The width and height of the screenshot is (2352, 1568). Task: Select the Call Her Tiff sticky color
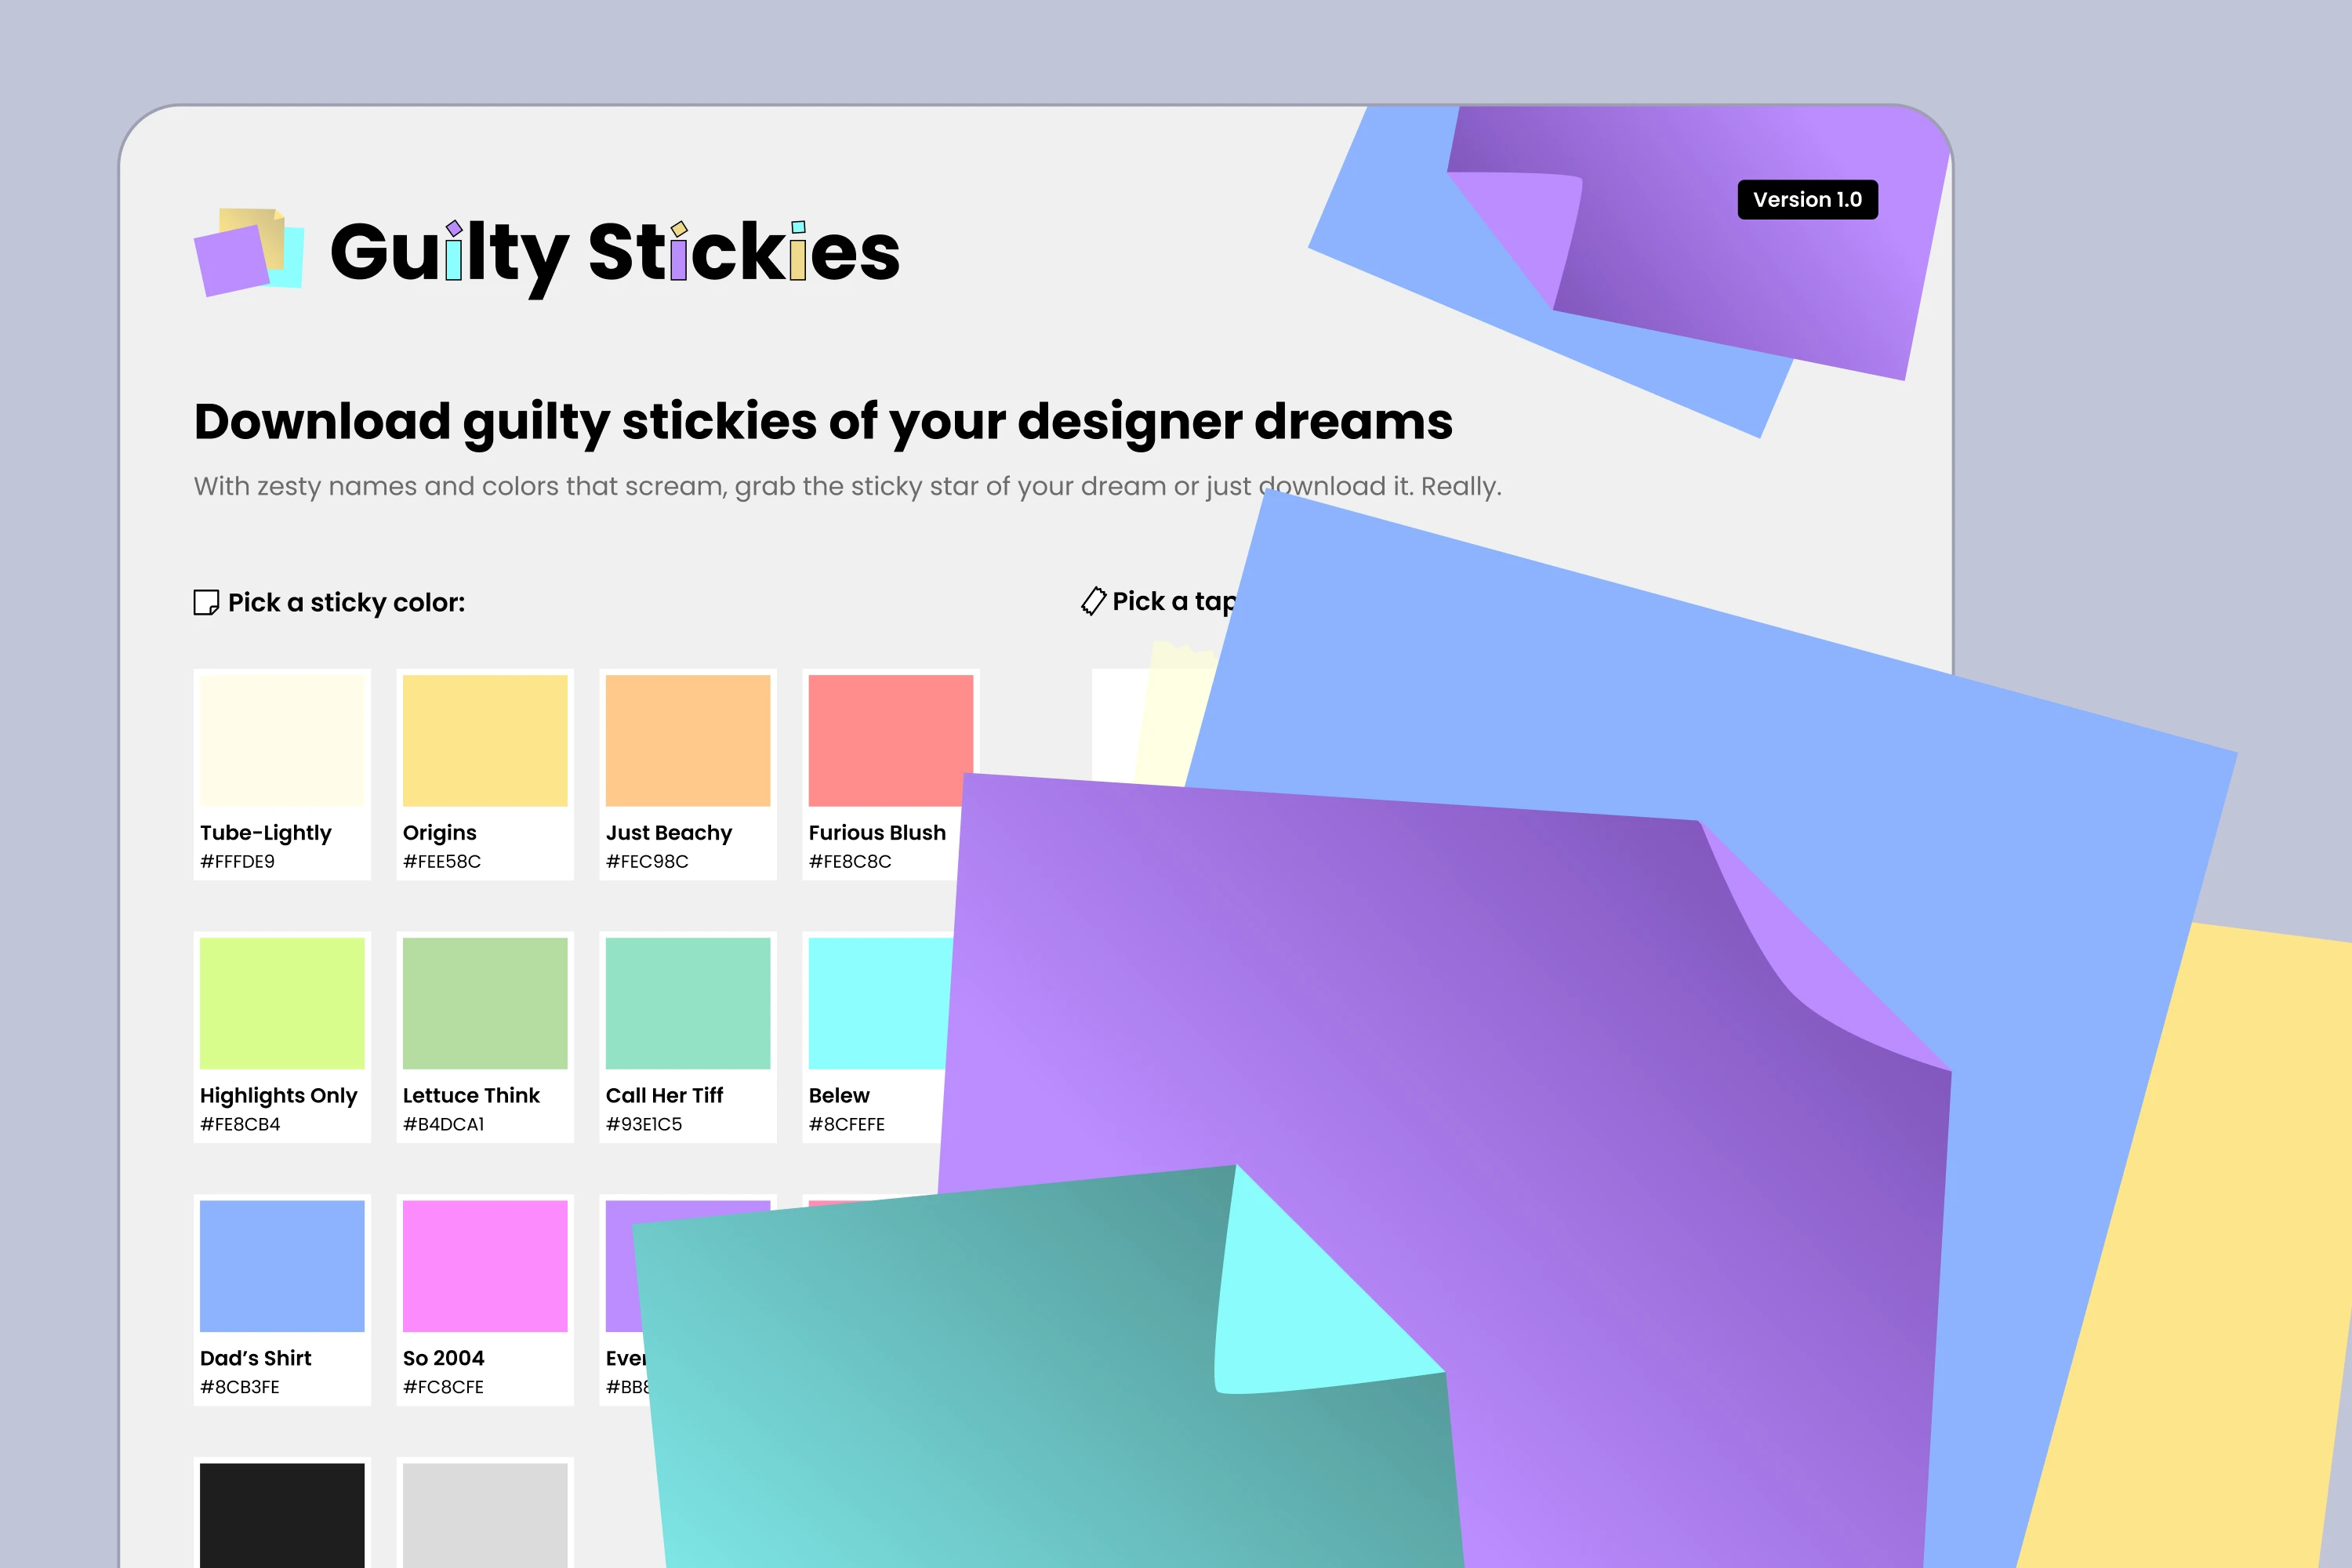688,1003
